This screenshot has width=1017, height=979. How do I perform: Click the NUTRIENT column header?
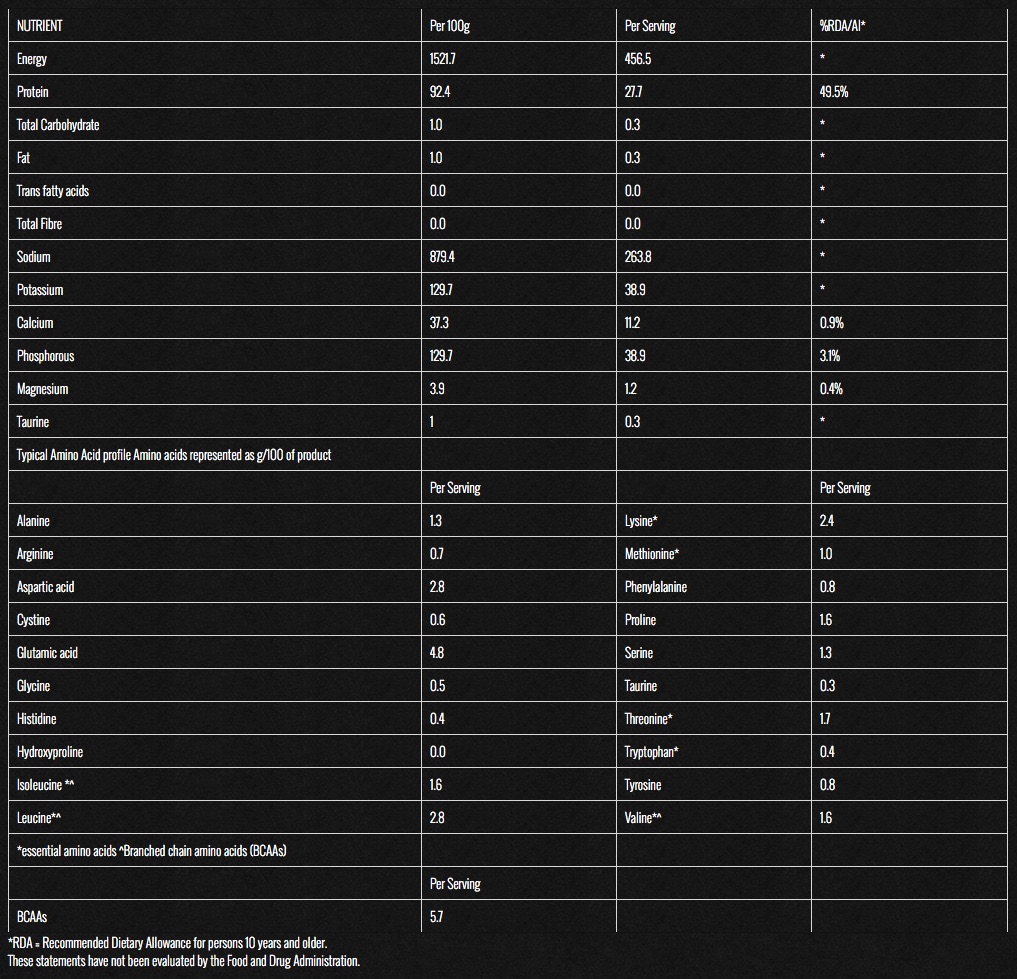click(x=39, y=26)
